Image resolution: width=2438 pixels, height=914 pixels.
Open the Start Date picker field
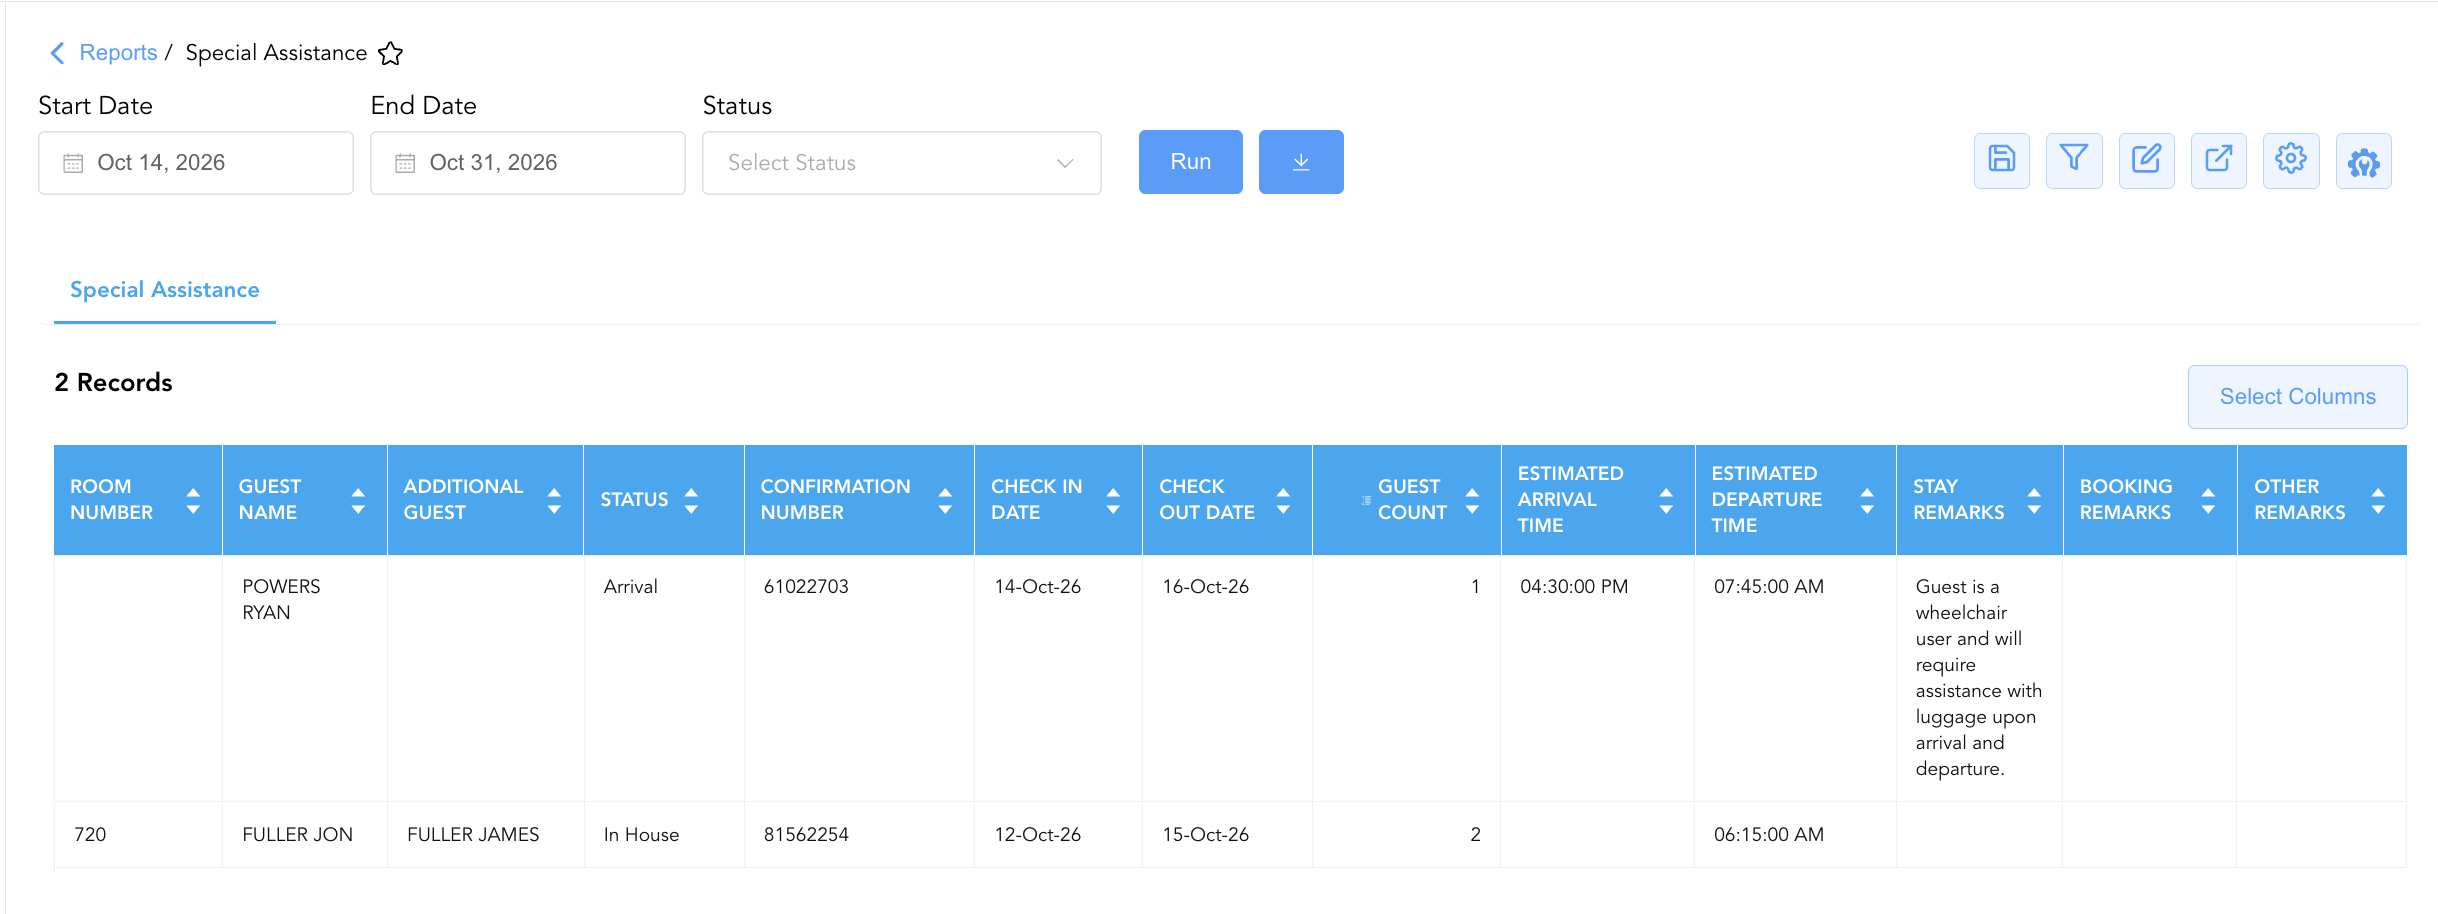point(196,163)
